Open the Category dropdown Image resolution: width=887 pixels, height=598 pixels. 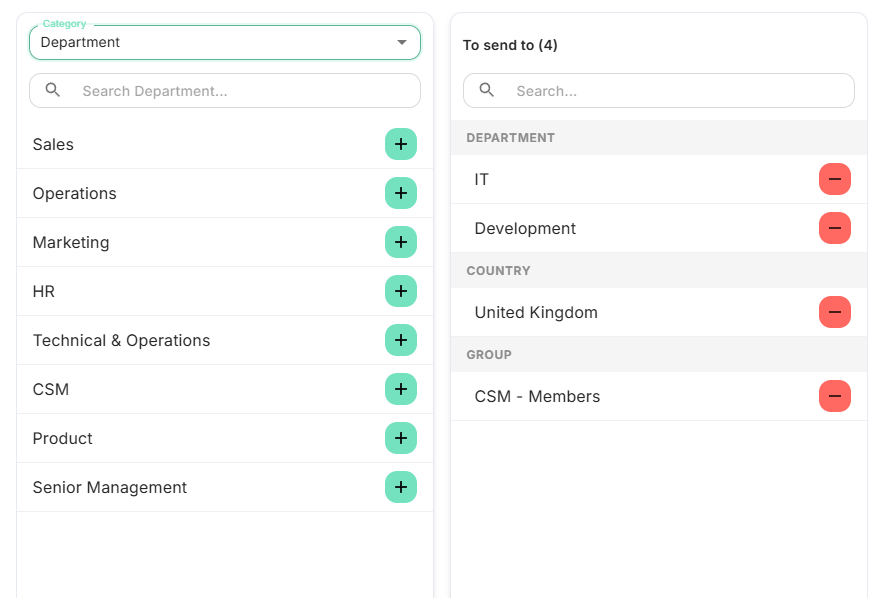click(x=225, y=43)
